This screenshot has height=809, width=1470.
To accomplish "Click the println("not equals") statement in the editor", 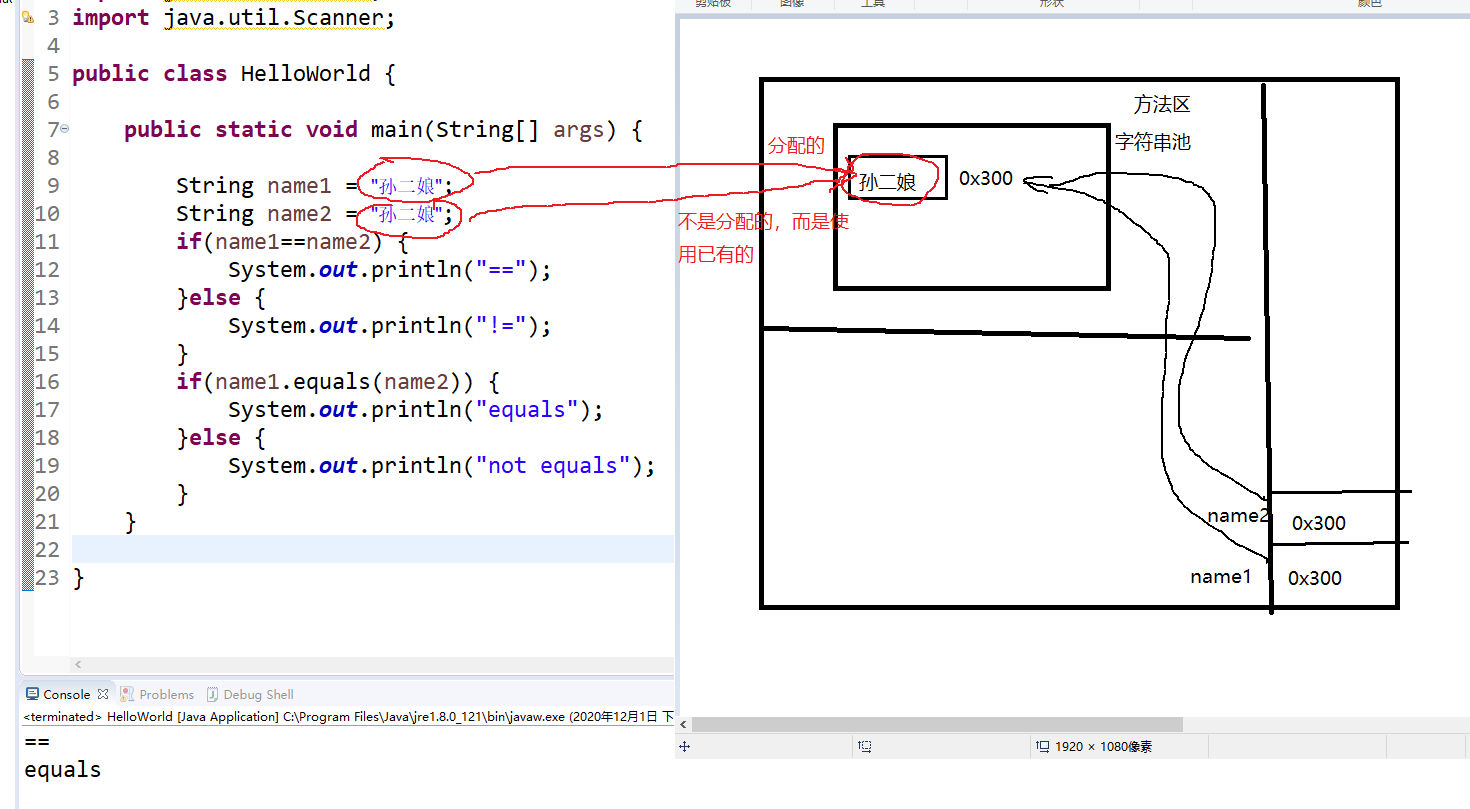I will [x=442, y=466].
